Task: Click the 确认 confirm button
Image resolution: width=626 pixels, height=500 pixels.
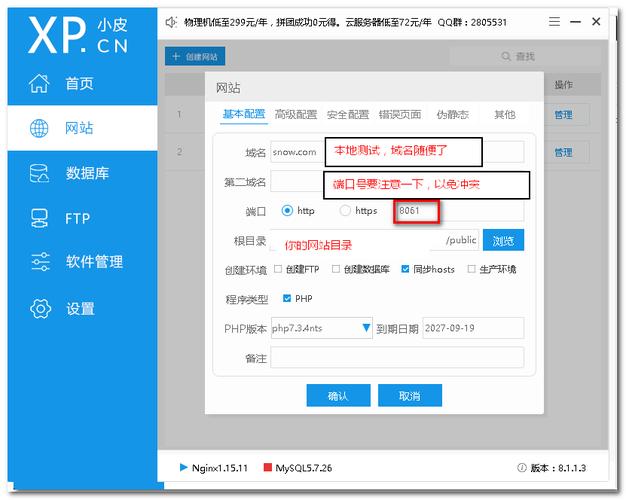Action: (x=338, y=395)
